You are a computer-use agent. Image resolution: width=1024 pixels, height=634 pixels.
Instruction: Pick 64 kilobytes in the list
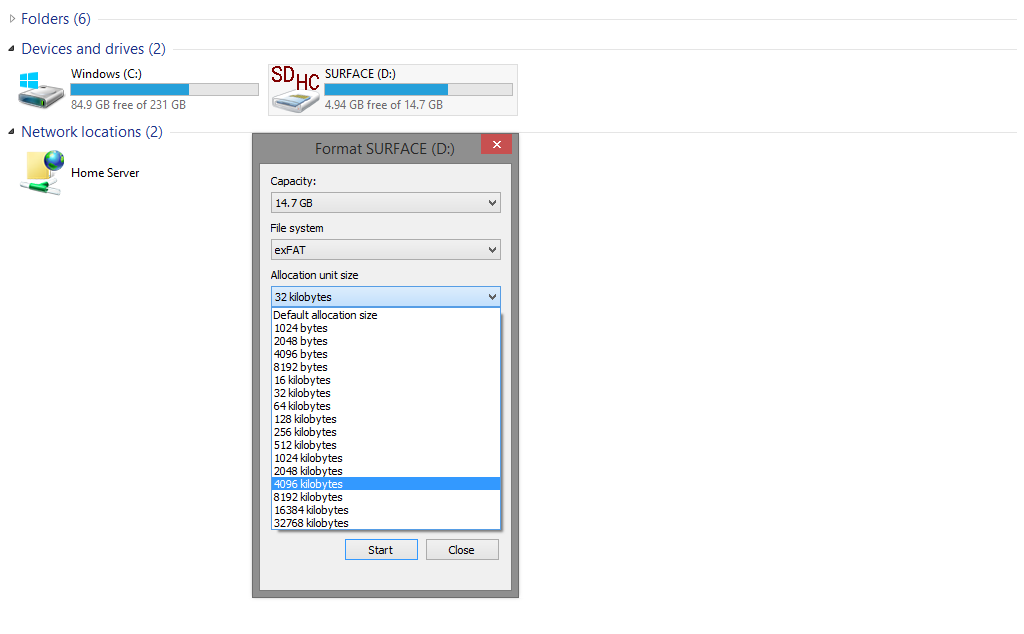click(385, 406)
